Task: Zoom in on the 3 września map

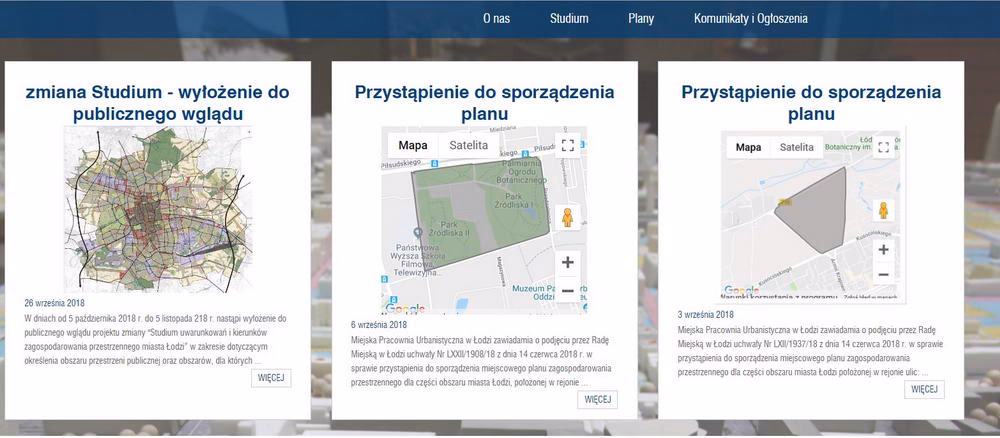Action: click(x=883, y=250)
